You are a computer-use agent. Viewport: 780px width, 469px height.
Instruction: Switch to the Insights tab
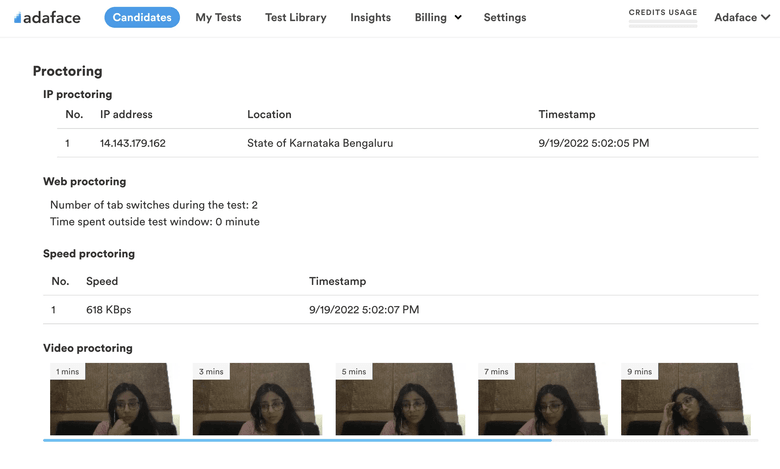tap(370, 17)
